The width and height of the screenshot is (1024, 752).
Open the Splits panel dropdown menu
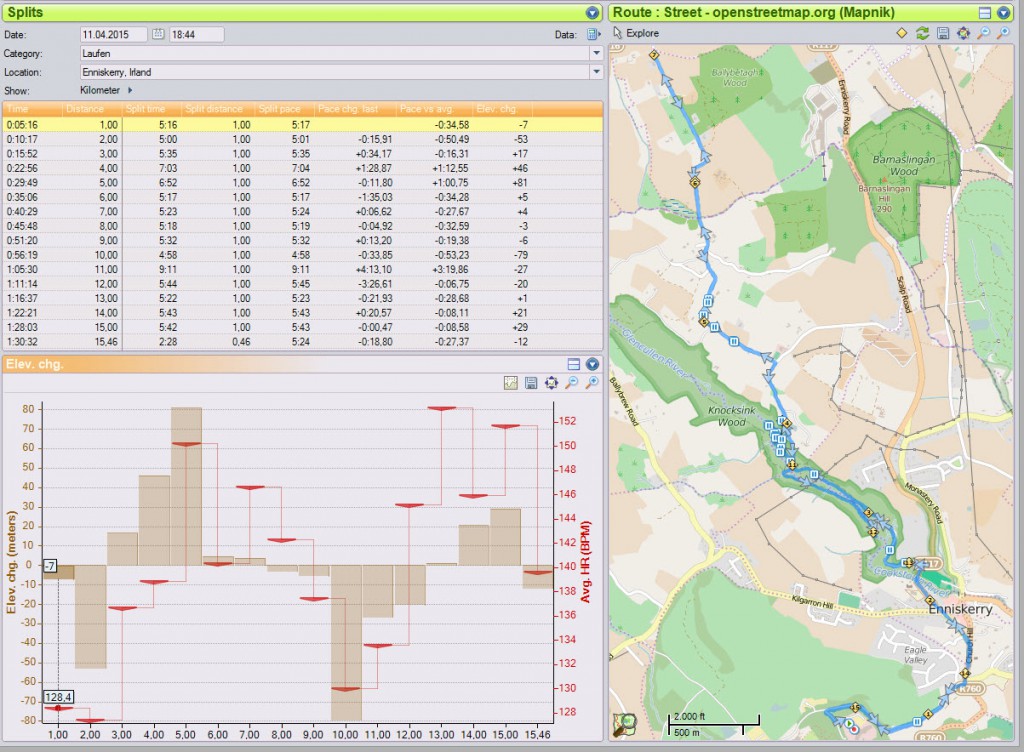[592, 12]
